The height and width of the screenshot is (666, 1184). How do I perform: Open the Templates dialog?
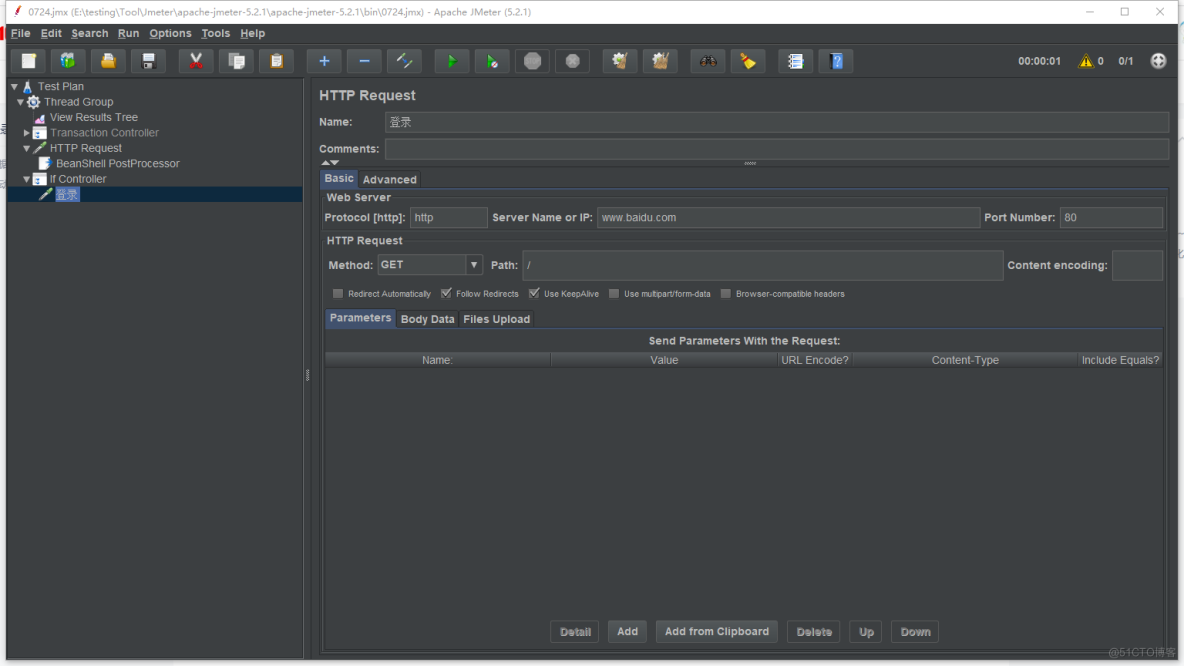[x=67, y=61]
